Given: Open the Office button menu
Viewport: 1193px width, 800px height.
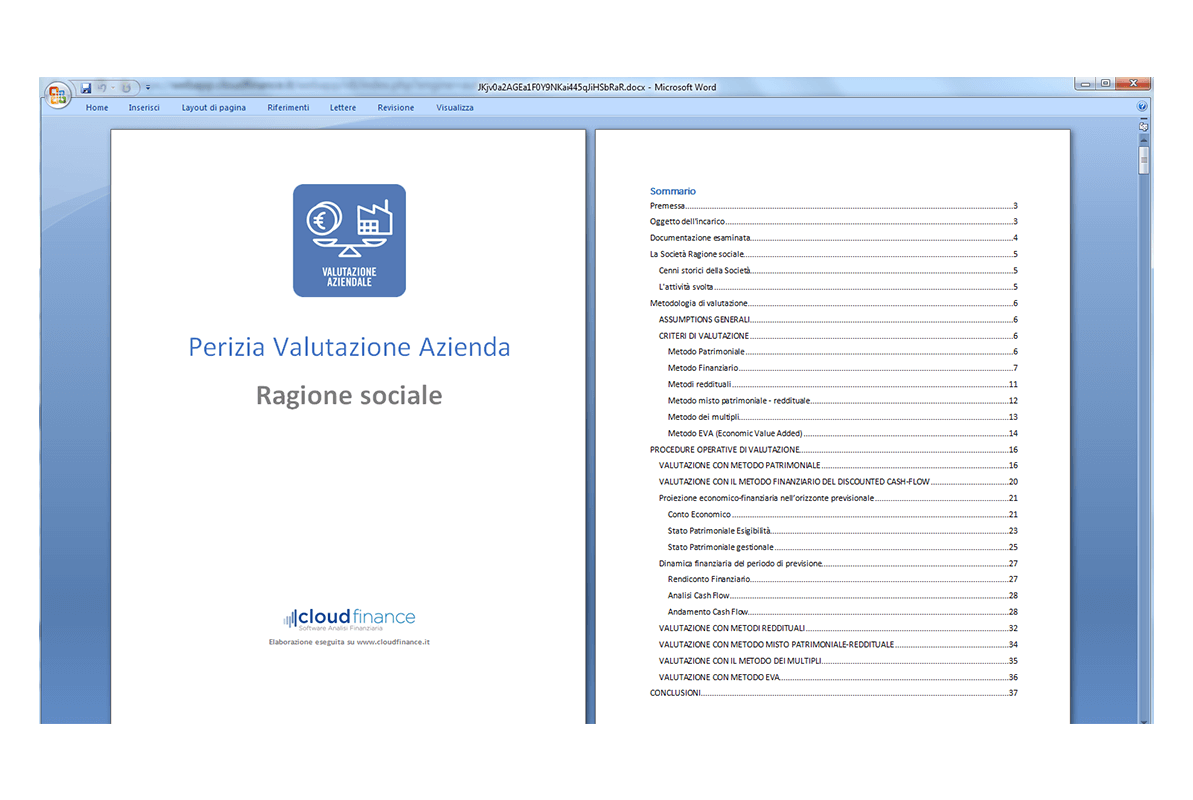Looking at the screenshot, I should [x=57, y=94].
